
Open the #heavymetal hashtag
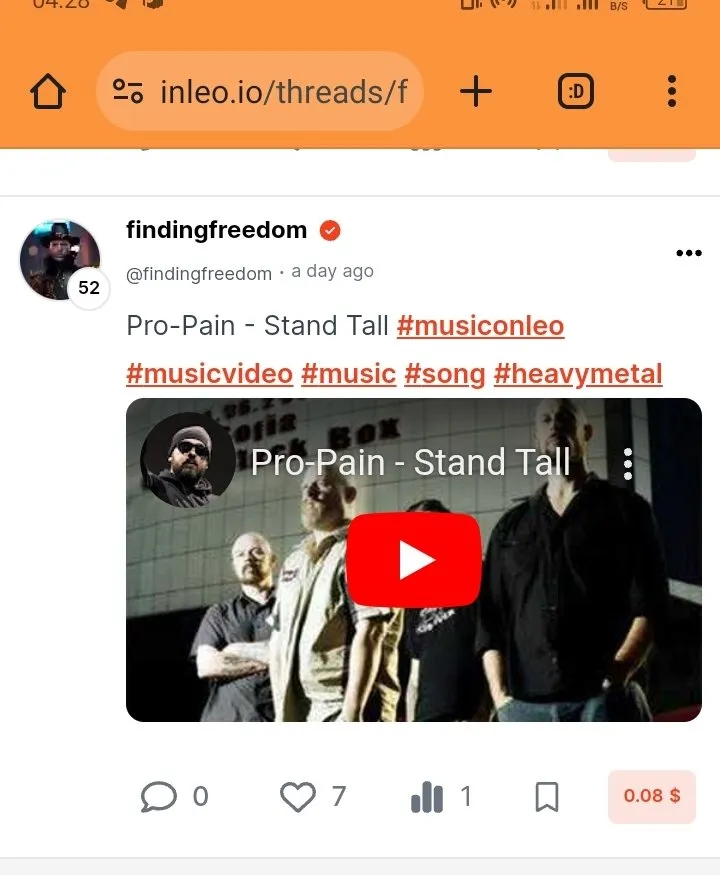[x=578, y=374]
